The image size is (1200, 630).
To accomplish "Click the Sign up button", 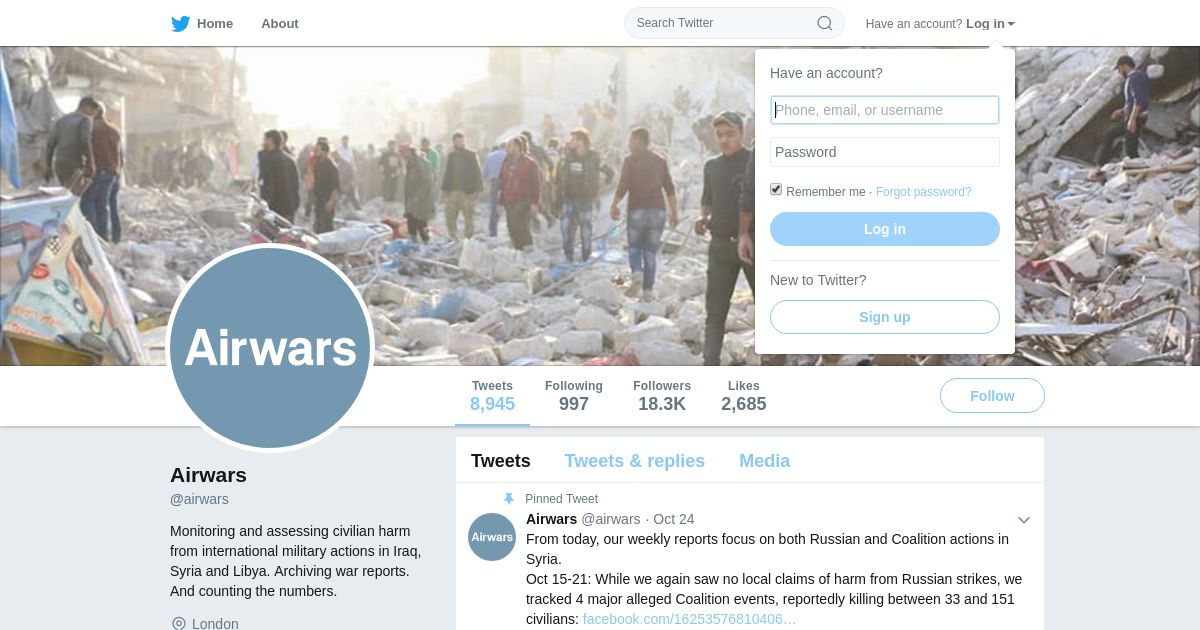I will [885, 317].
